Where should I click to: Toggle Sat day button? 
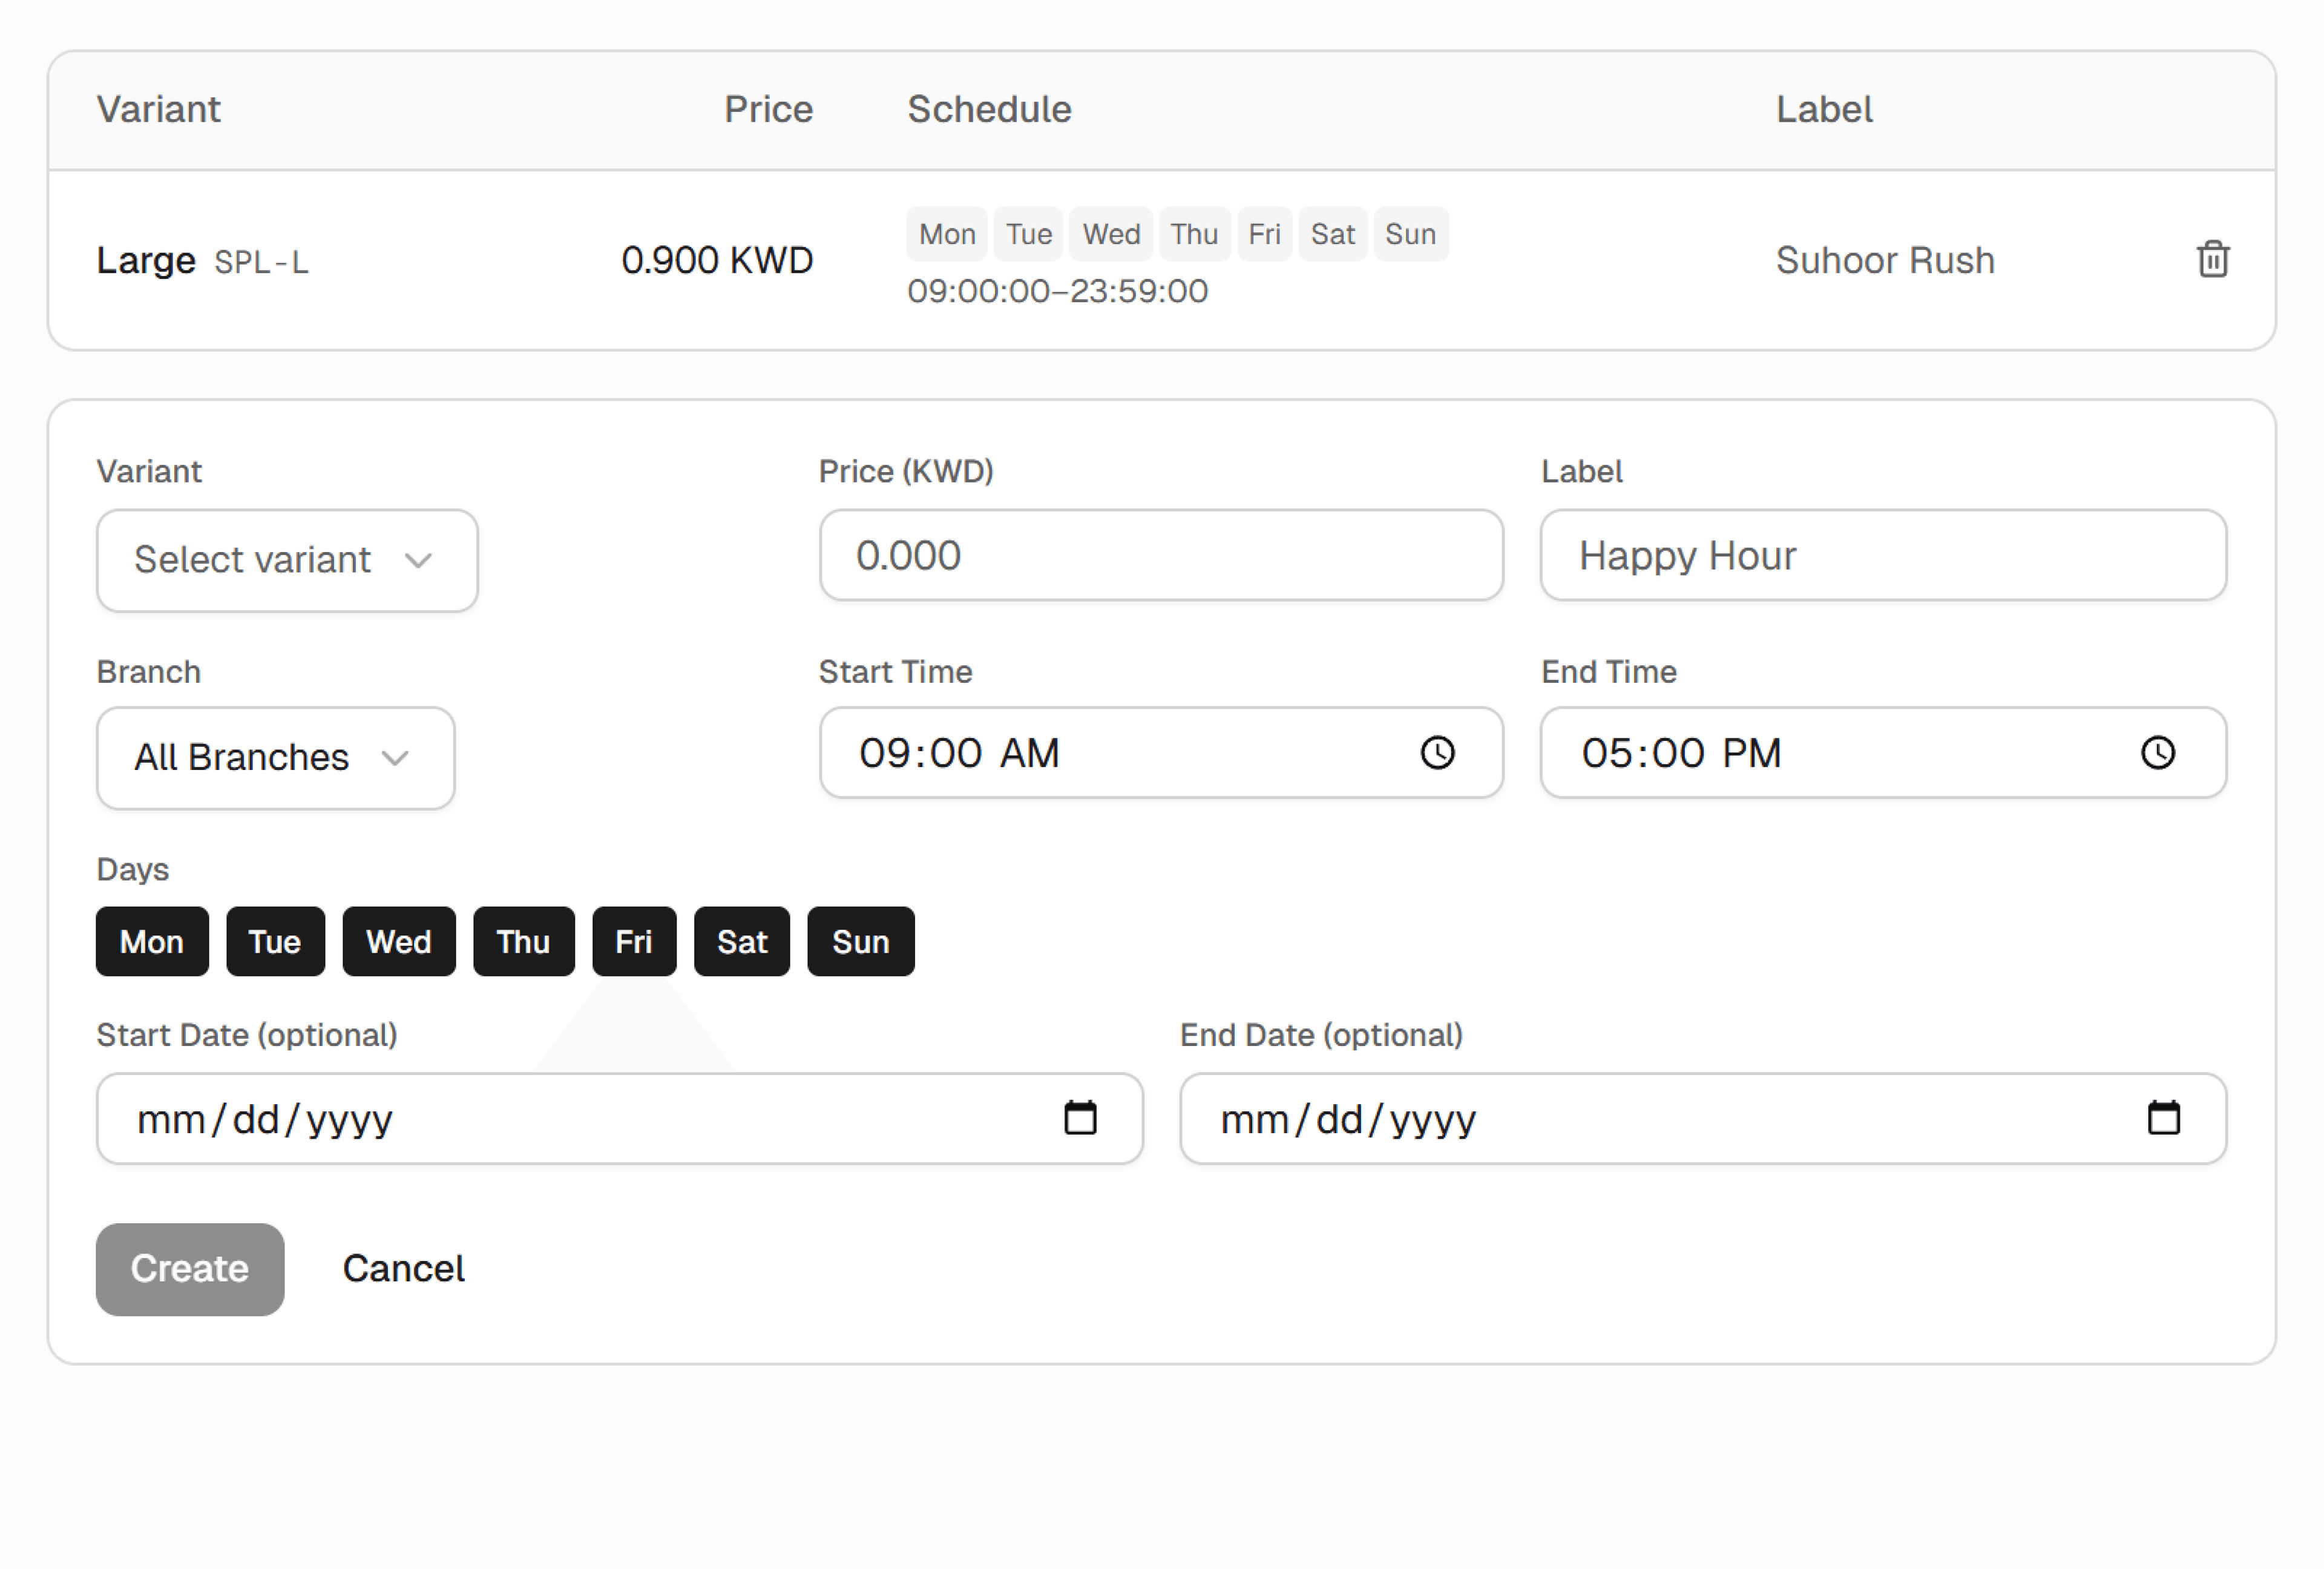(741, 941)
